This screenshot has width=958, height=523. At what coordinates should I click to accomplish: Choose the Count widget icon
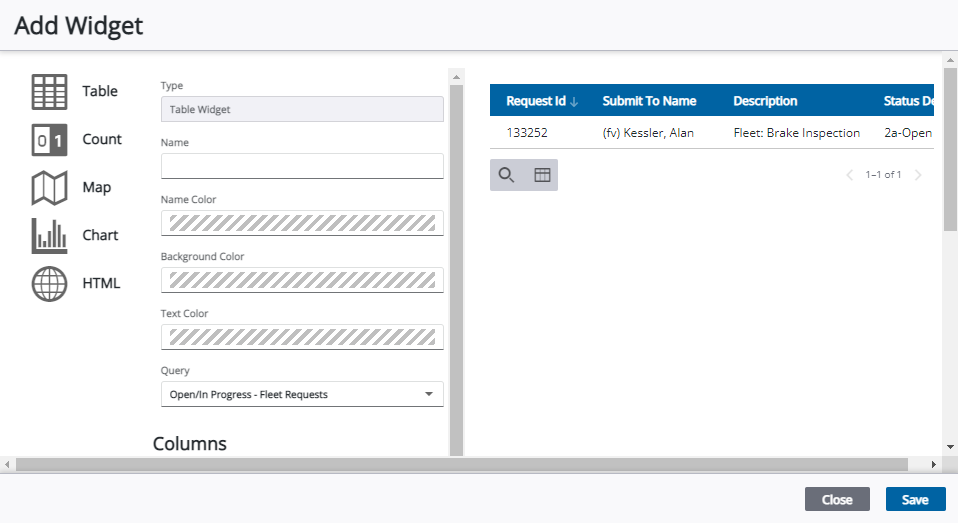50,140
